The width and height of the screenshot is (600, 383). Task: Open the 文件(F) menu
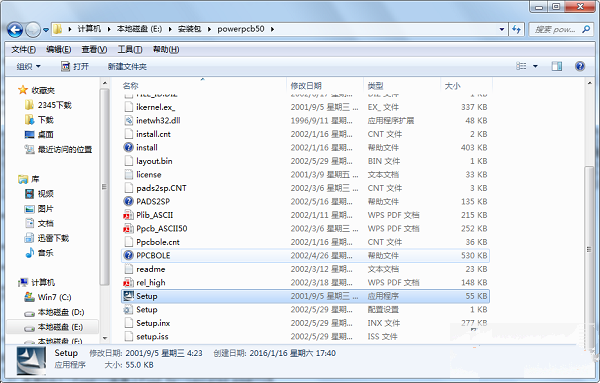[23, 49]
